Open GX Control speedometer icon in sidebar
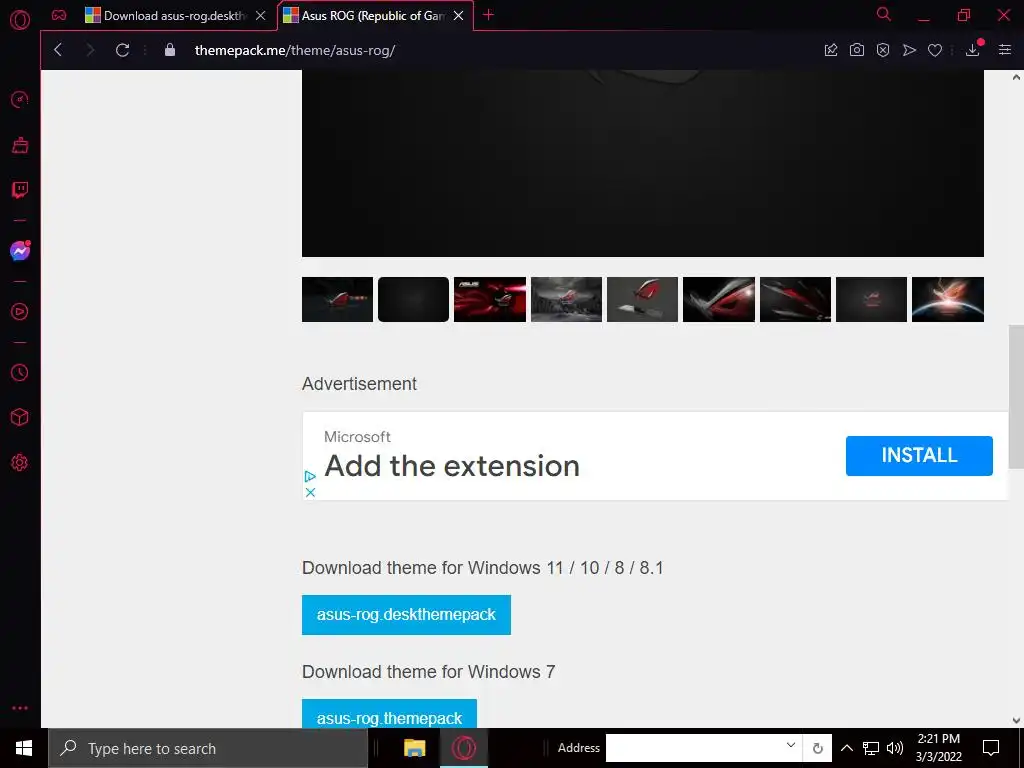1024x768 pixels. (20, 99)
